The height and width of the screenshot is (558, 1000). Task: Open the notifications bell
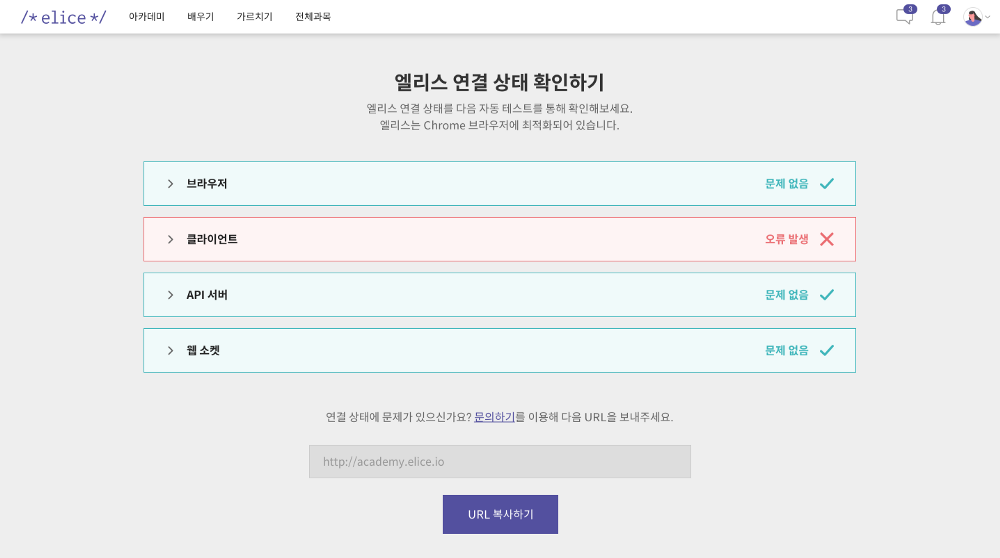click(937, 17)
